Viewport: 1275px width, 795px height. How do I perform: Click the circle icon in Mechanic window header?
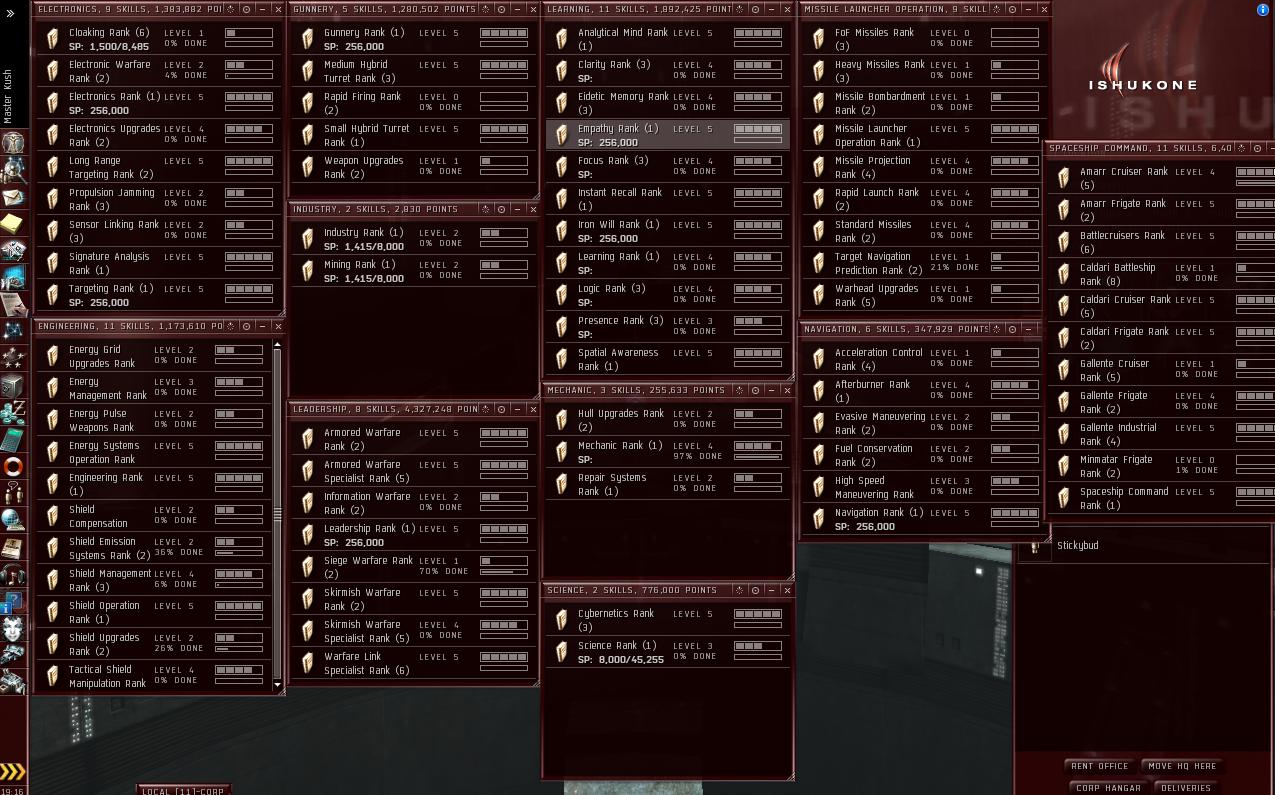(755, 390)
